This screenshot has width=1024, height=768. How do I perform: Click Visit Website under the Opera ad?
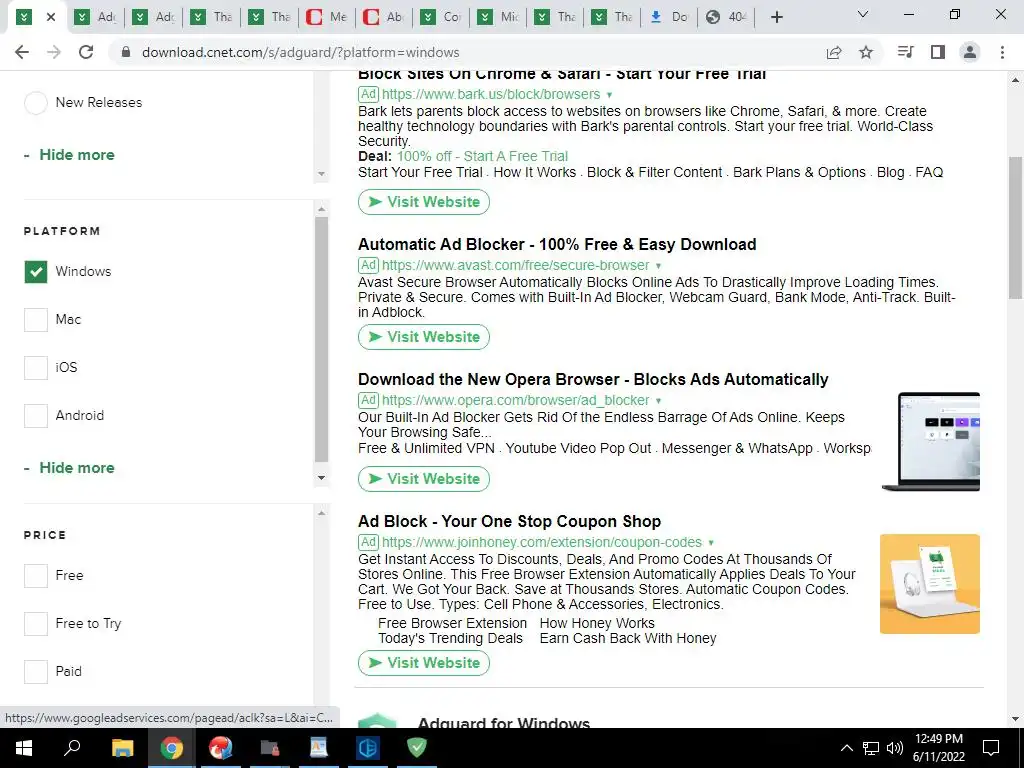click(424, 479)
